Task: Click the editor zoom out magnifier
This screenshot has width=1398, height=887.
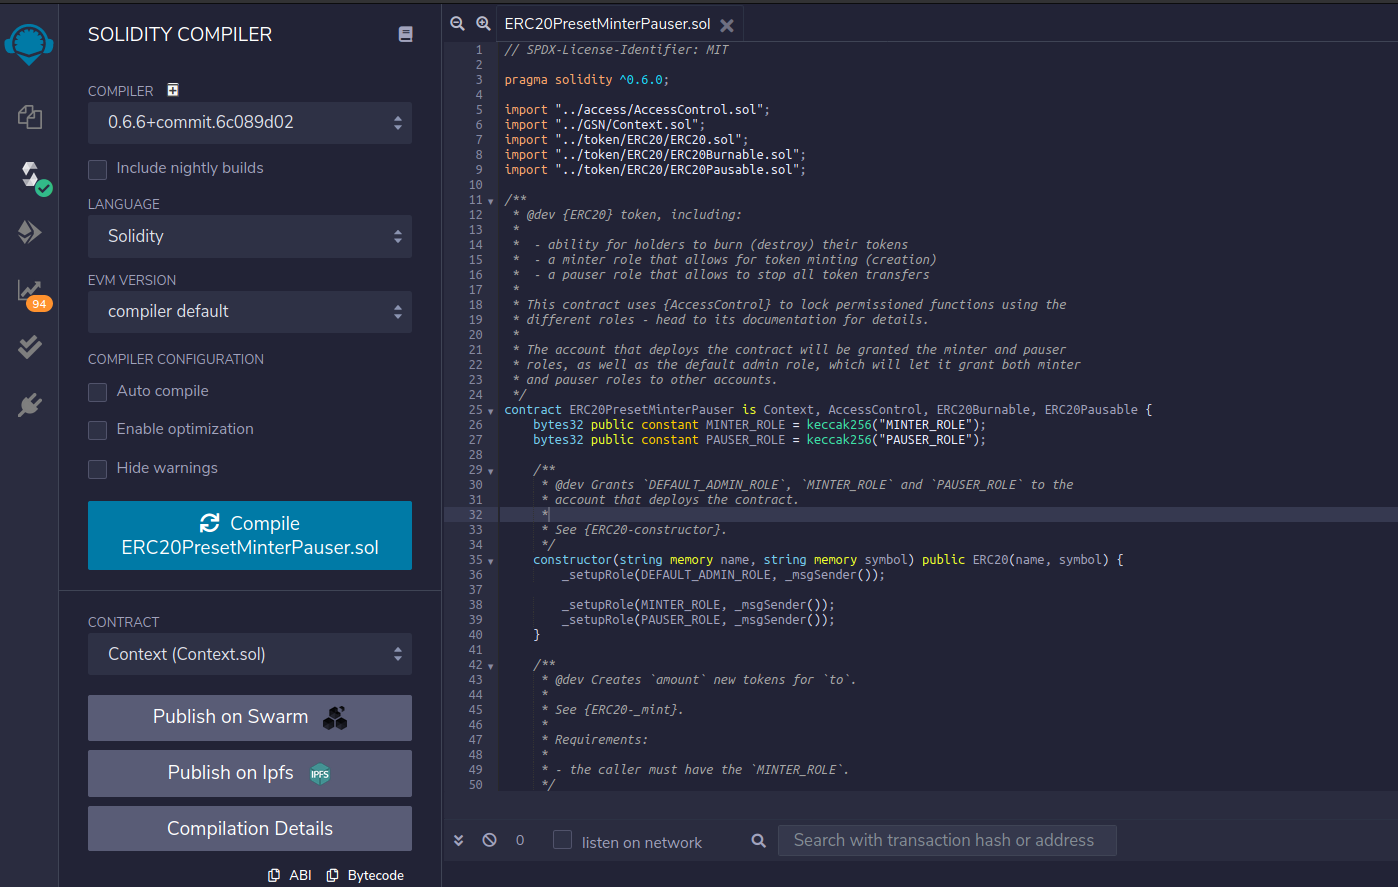Action: coord(458,23)
